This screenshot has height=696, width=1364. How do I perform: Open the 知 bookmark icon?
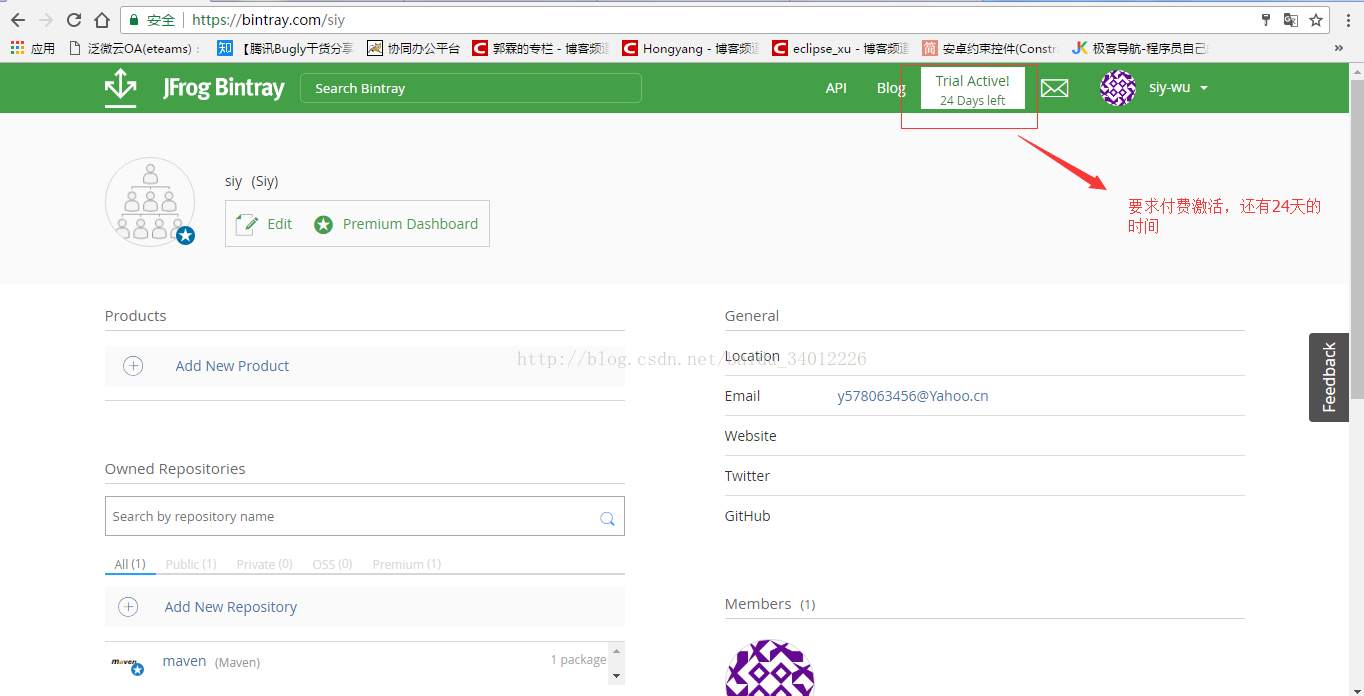click(225, 48)
